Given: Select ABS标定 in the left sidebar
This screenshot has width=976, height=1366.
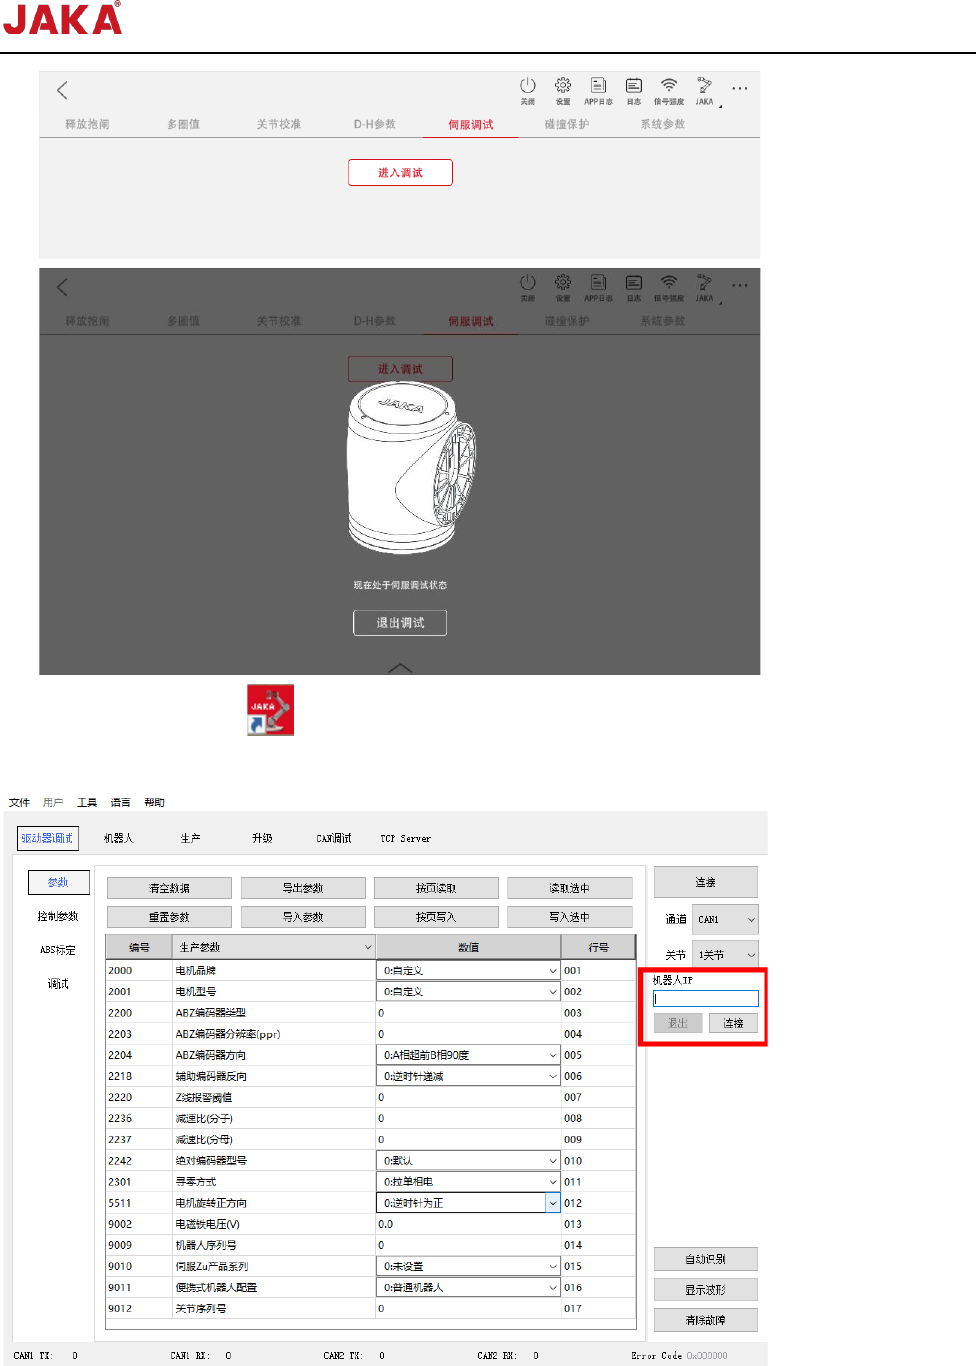Looking at the screenshot, I should pyautogui.click(x=58, y=950).
